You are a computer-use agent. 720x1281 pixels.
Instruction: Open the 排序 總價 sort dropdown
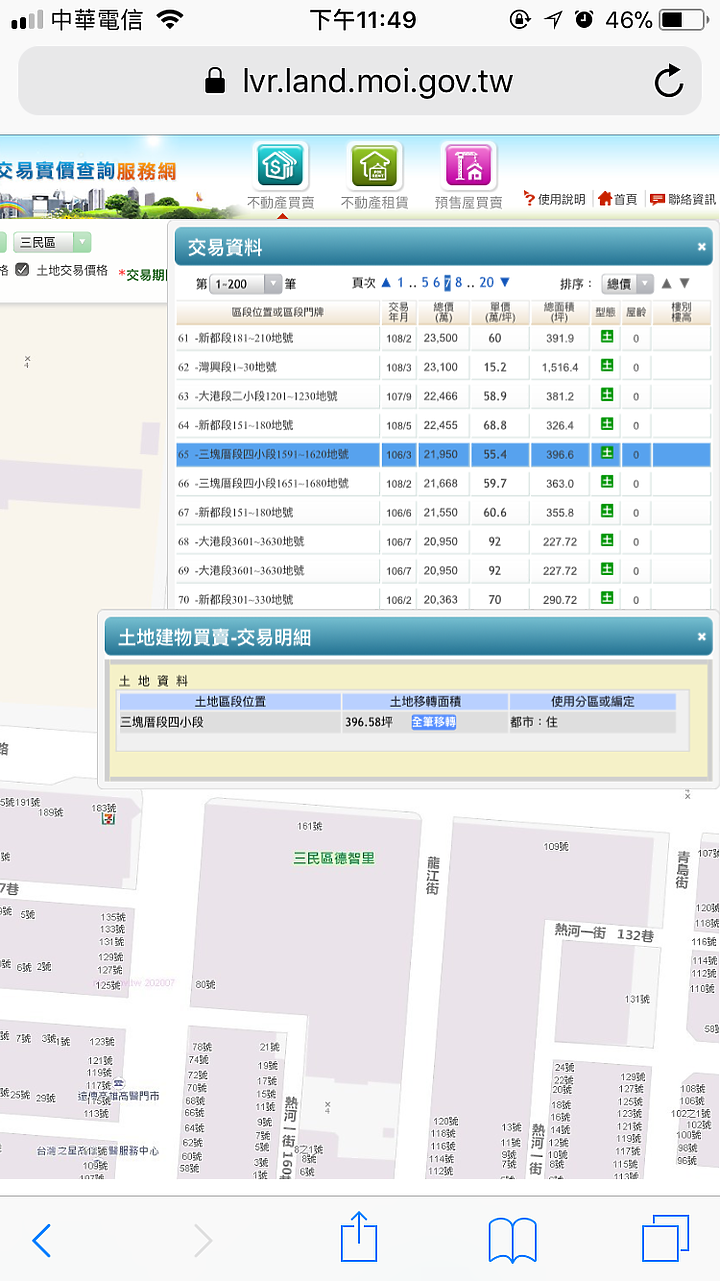[629, 284]
